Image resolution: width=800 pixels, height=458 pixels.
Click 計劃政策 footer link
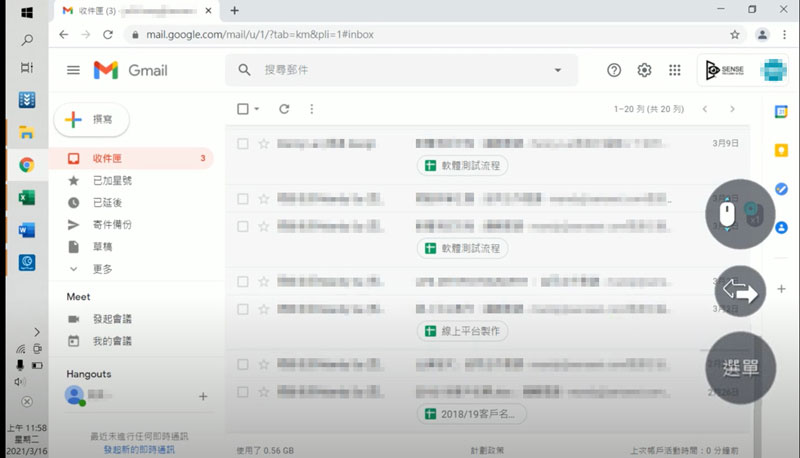click(x=487, y=450)
